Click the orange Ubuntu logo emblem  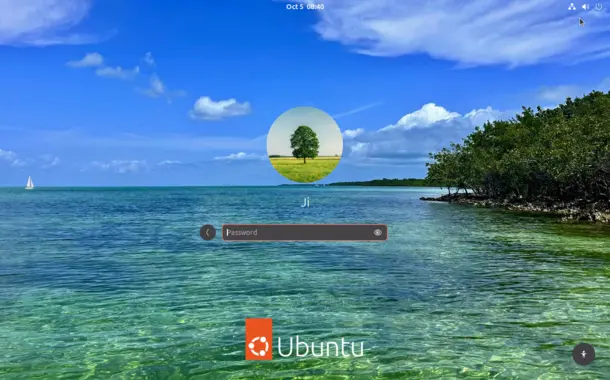259,339
